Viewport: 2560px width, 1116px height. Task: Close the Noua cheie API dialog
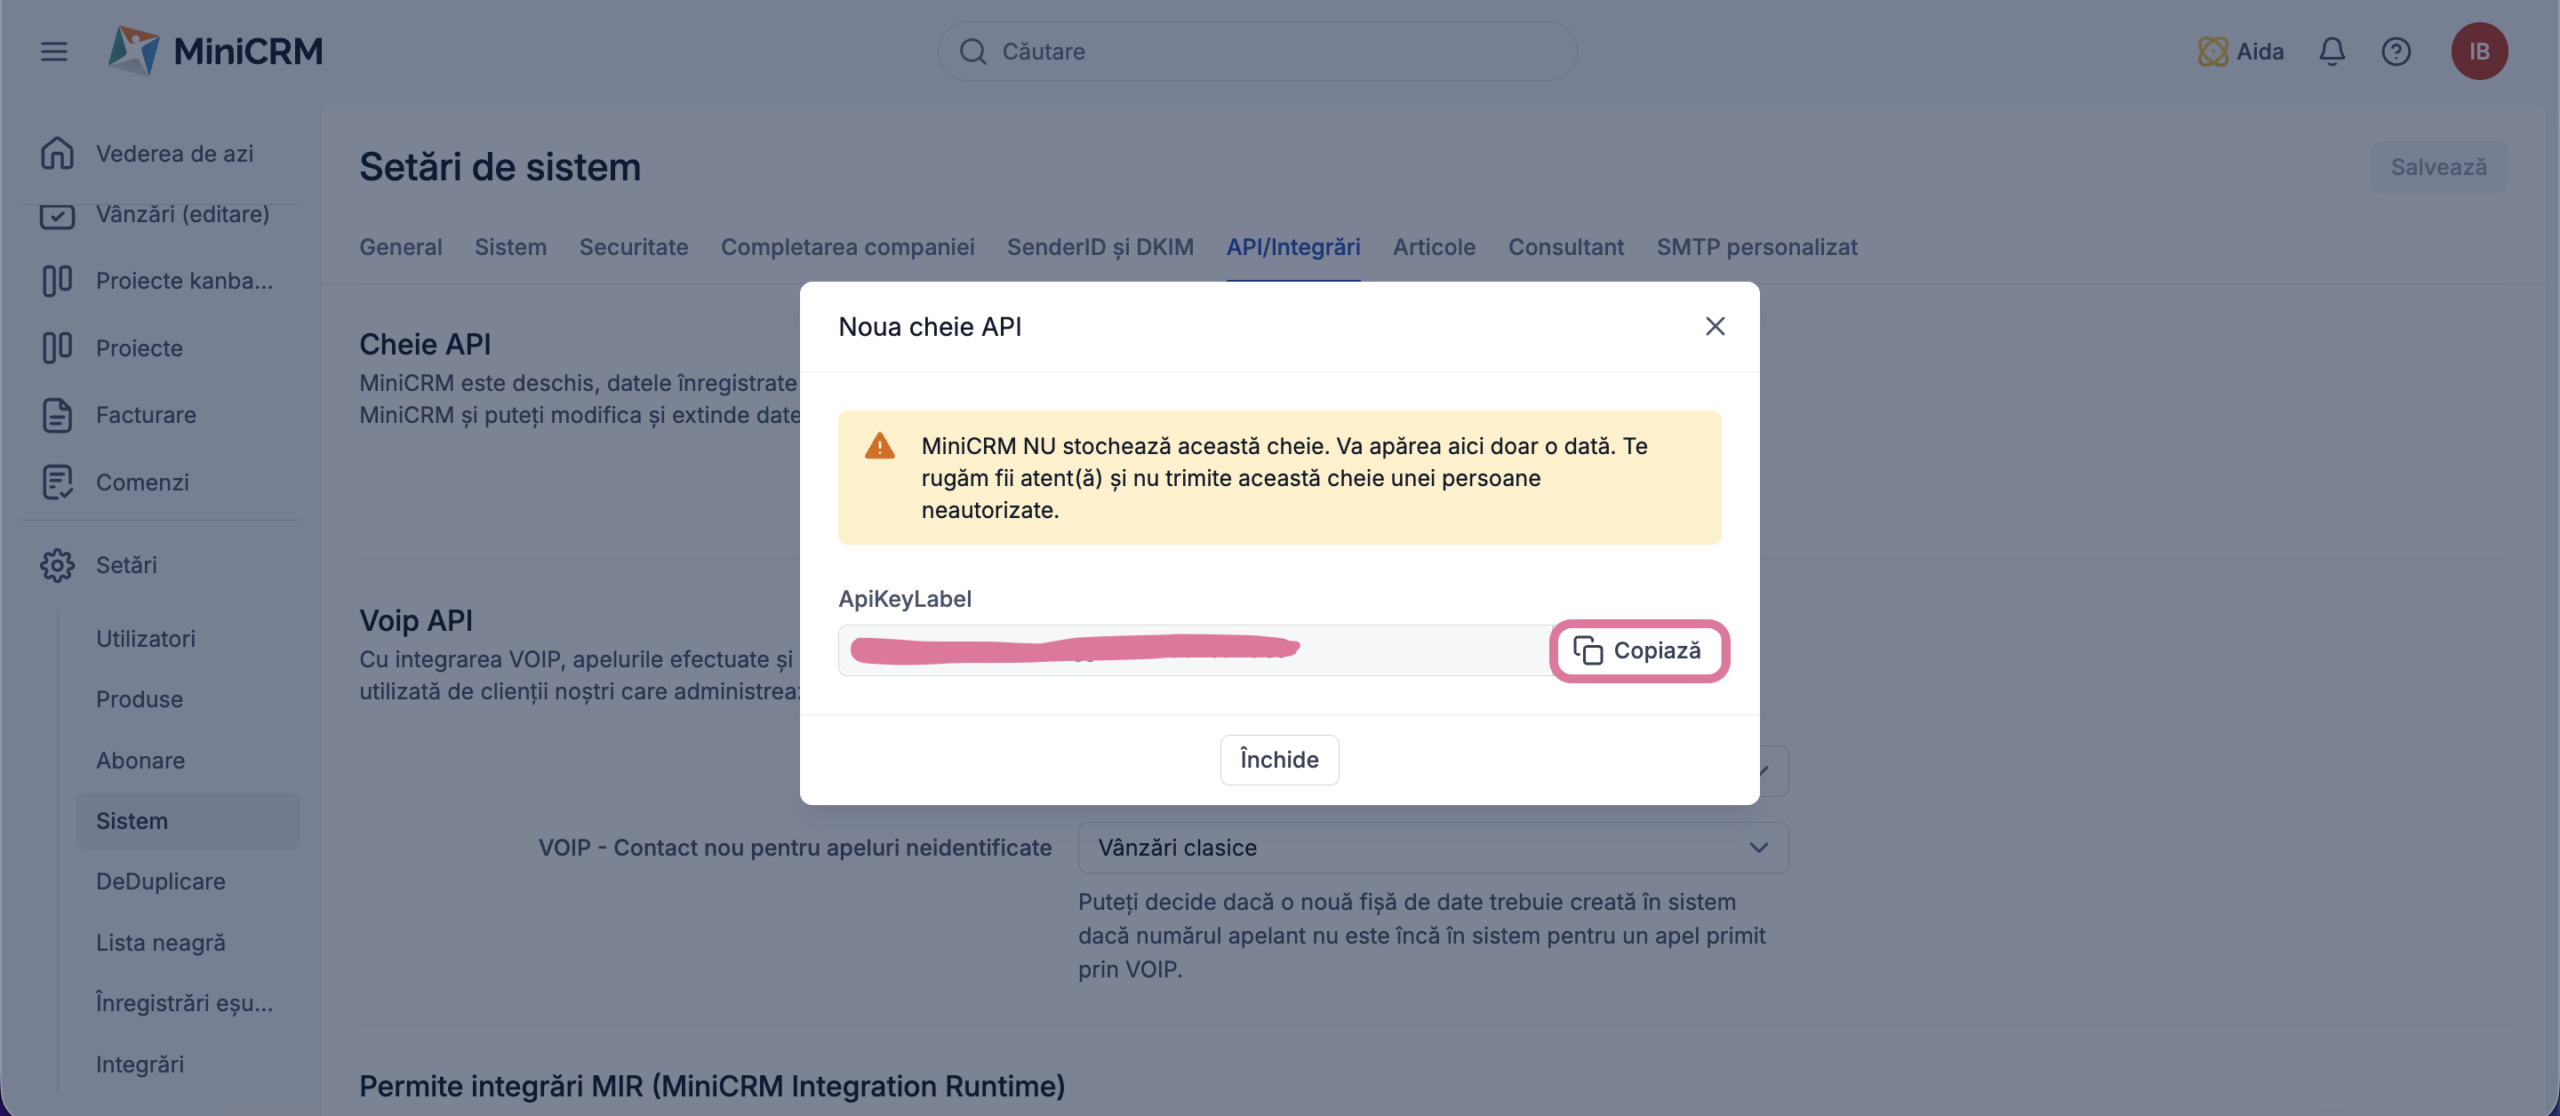pos(1715,326)
